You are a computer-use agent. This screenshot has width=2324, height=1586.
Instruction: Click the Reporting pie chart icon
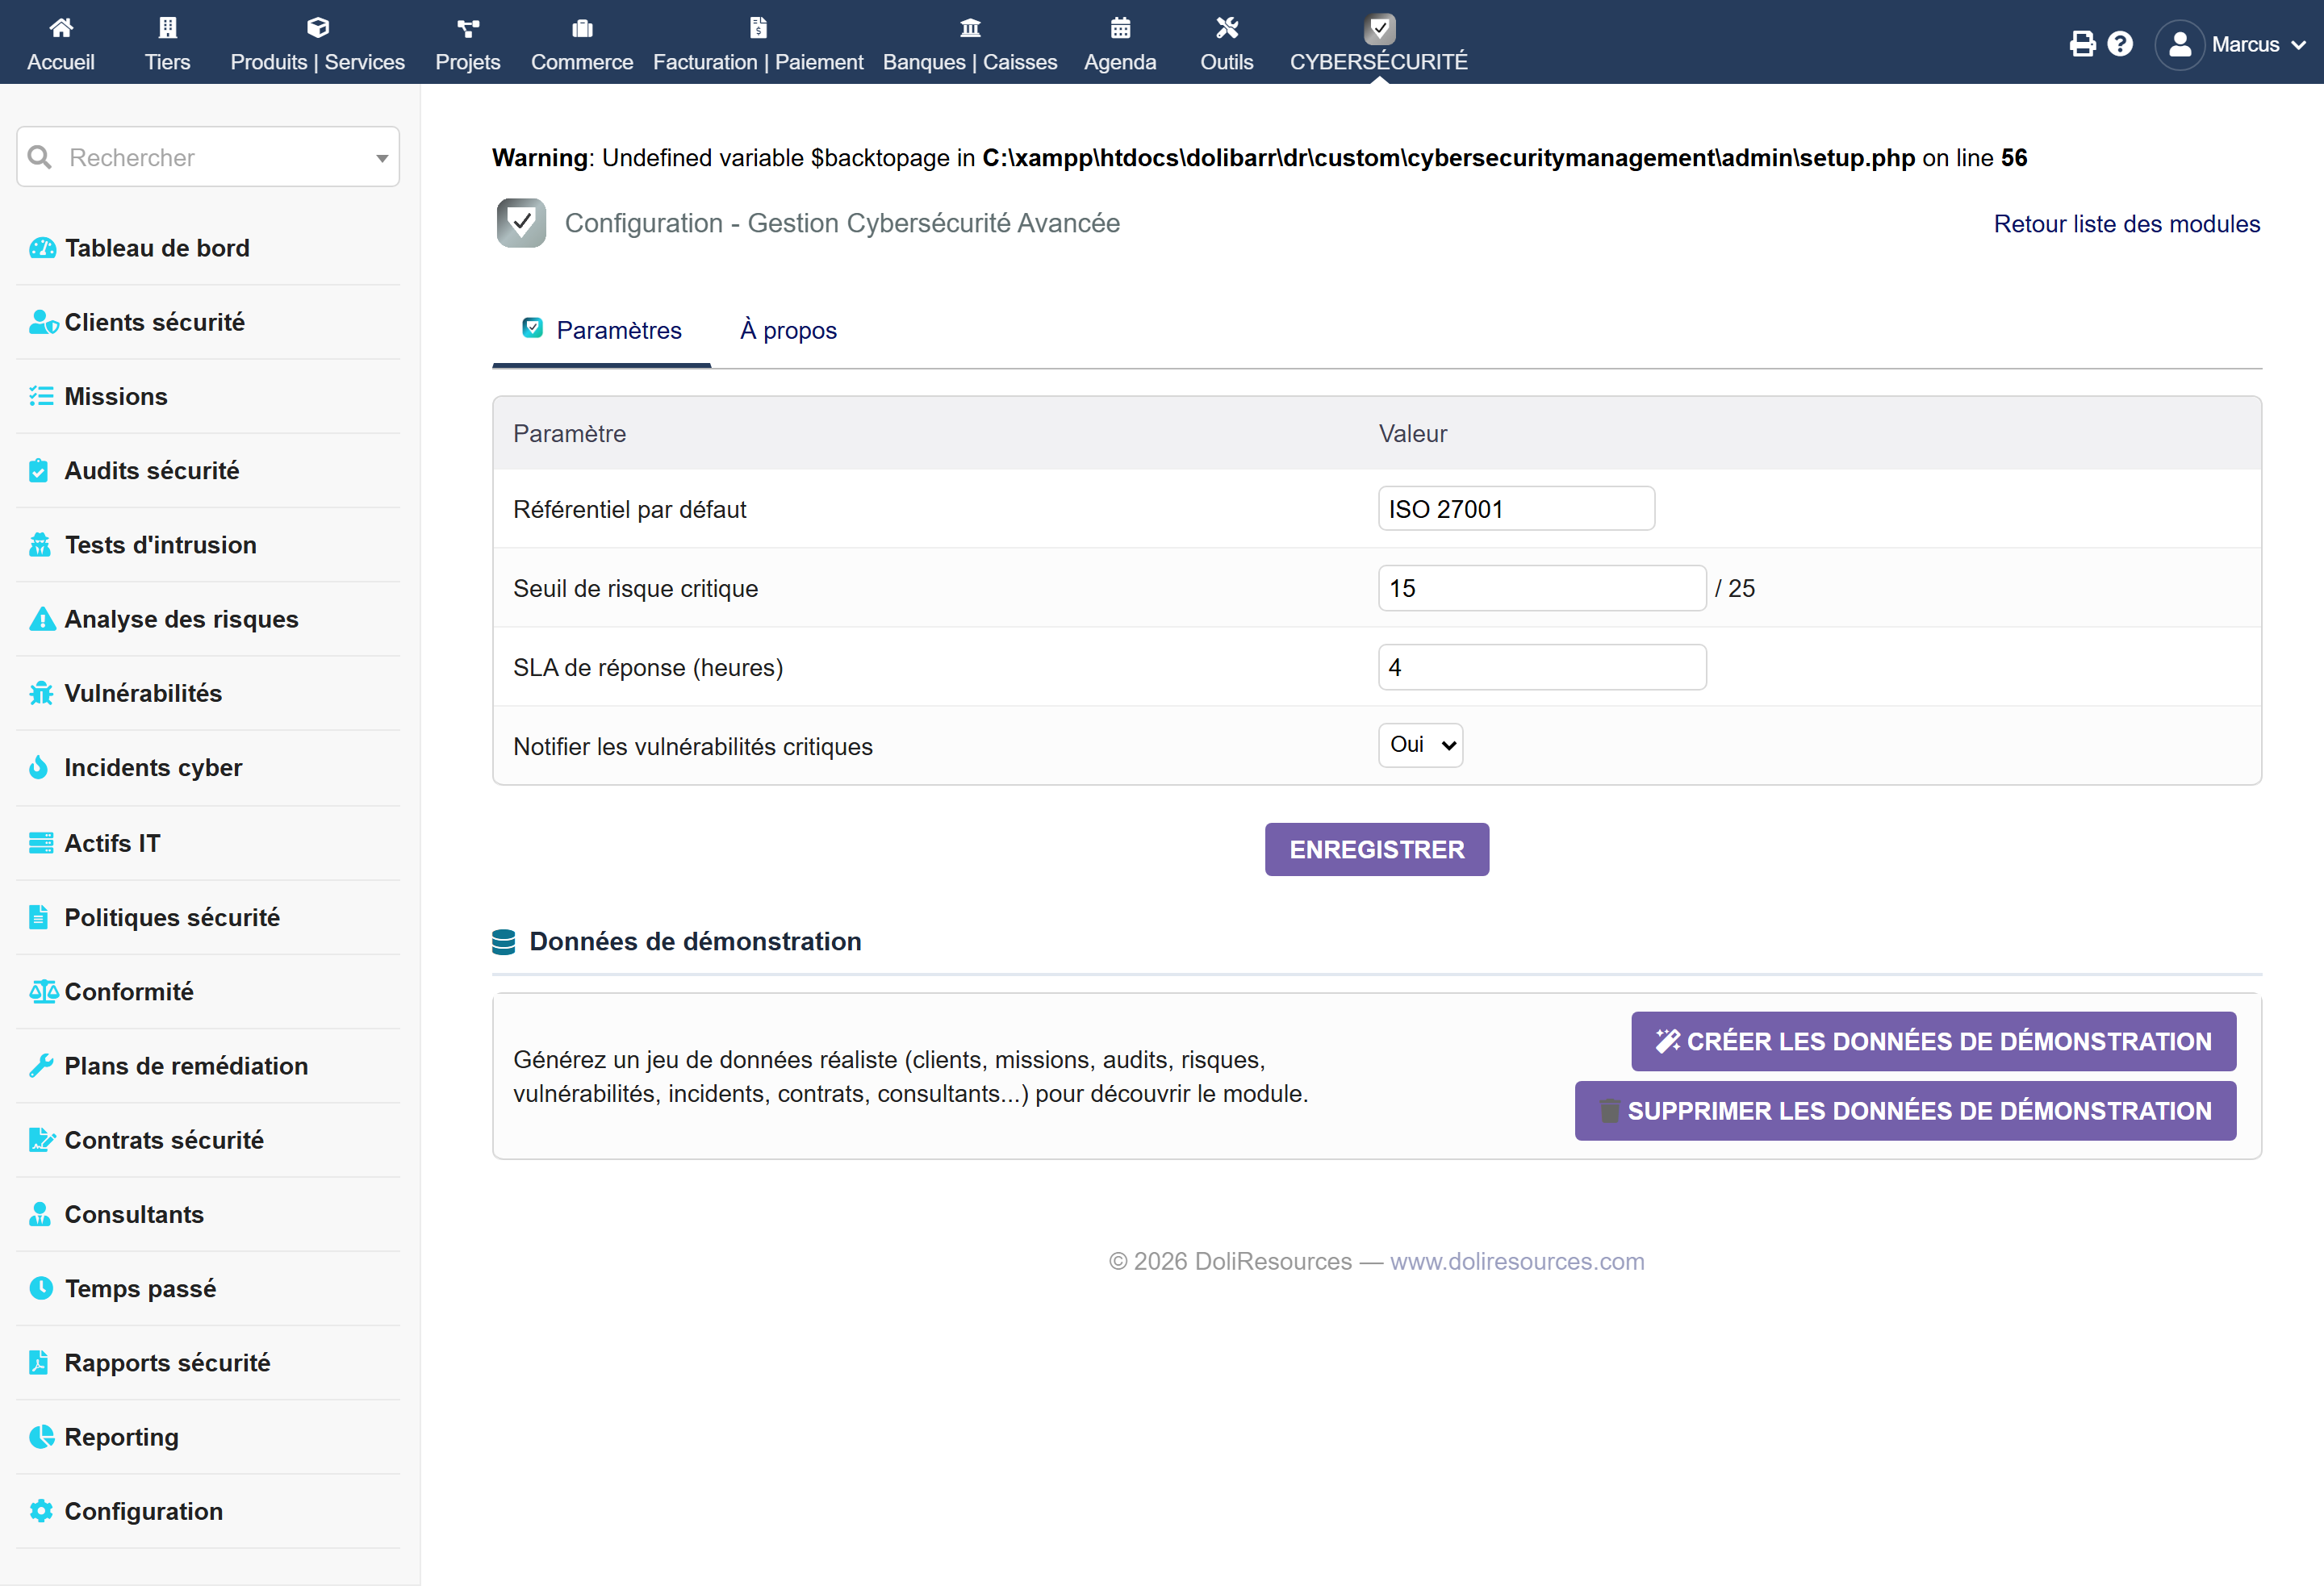click(41, 1437)
